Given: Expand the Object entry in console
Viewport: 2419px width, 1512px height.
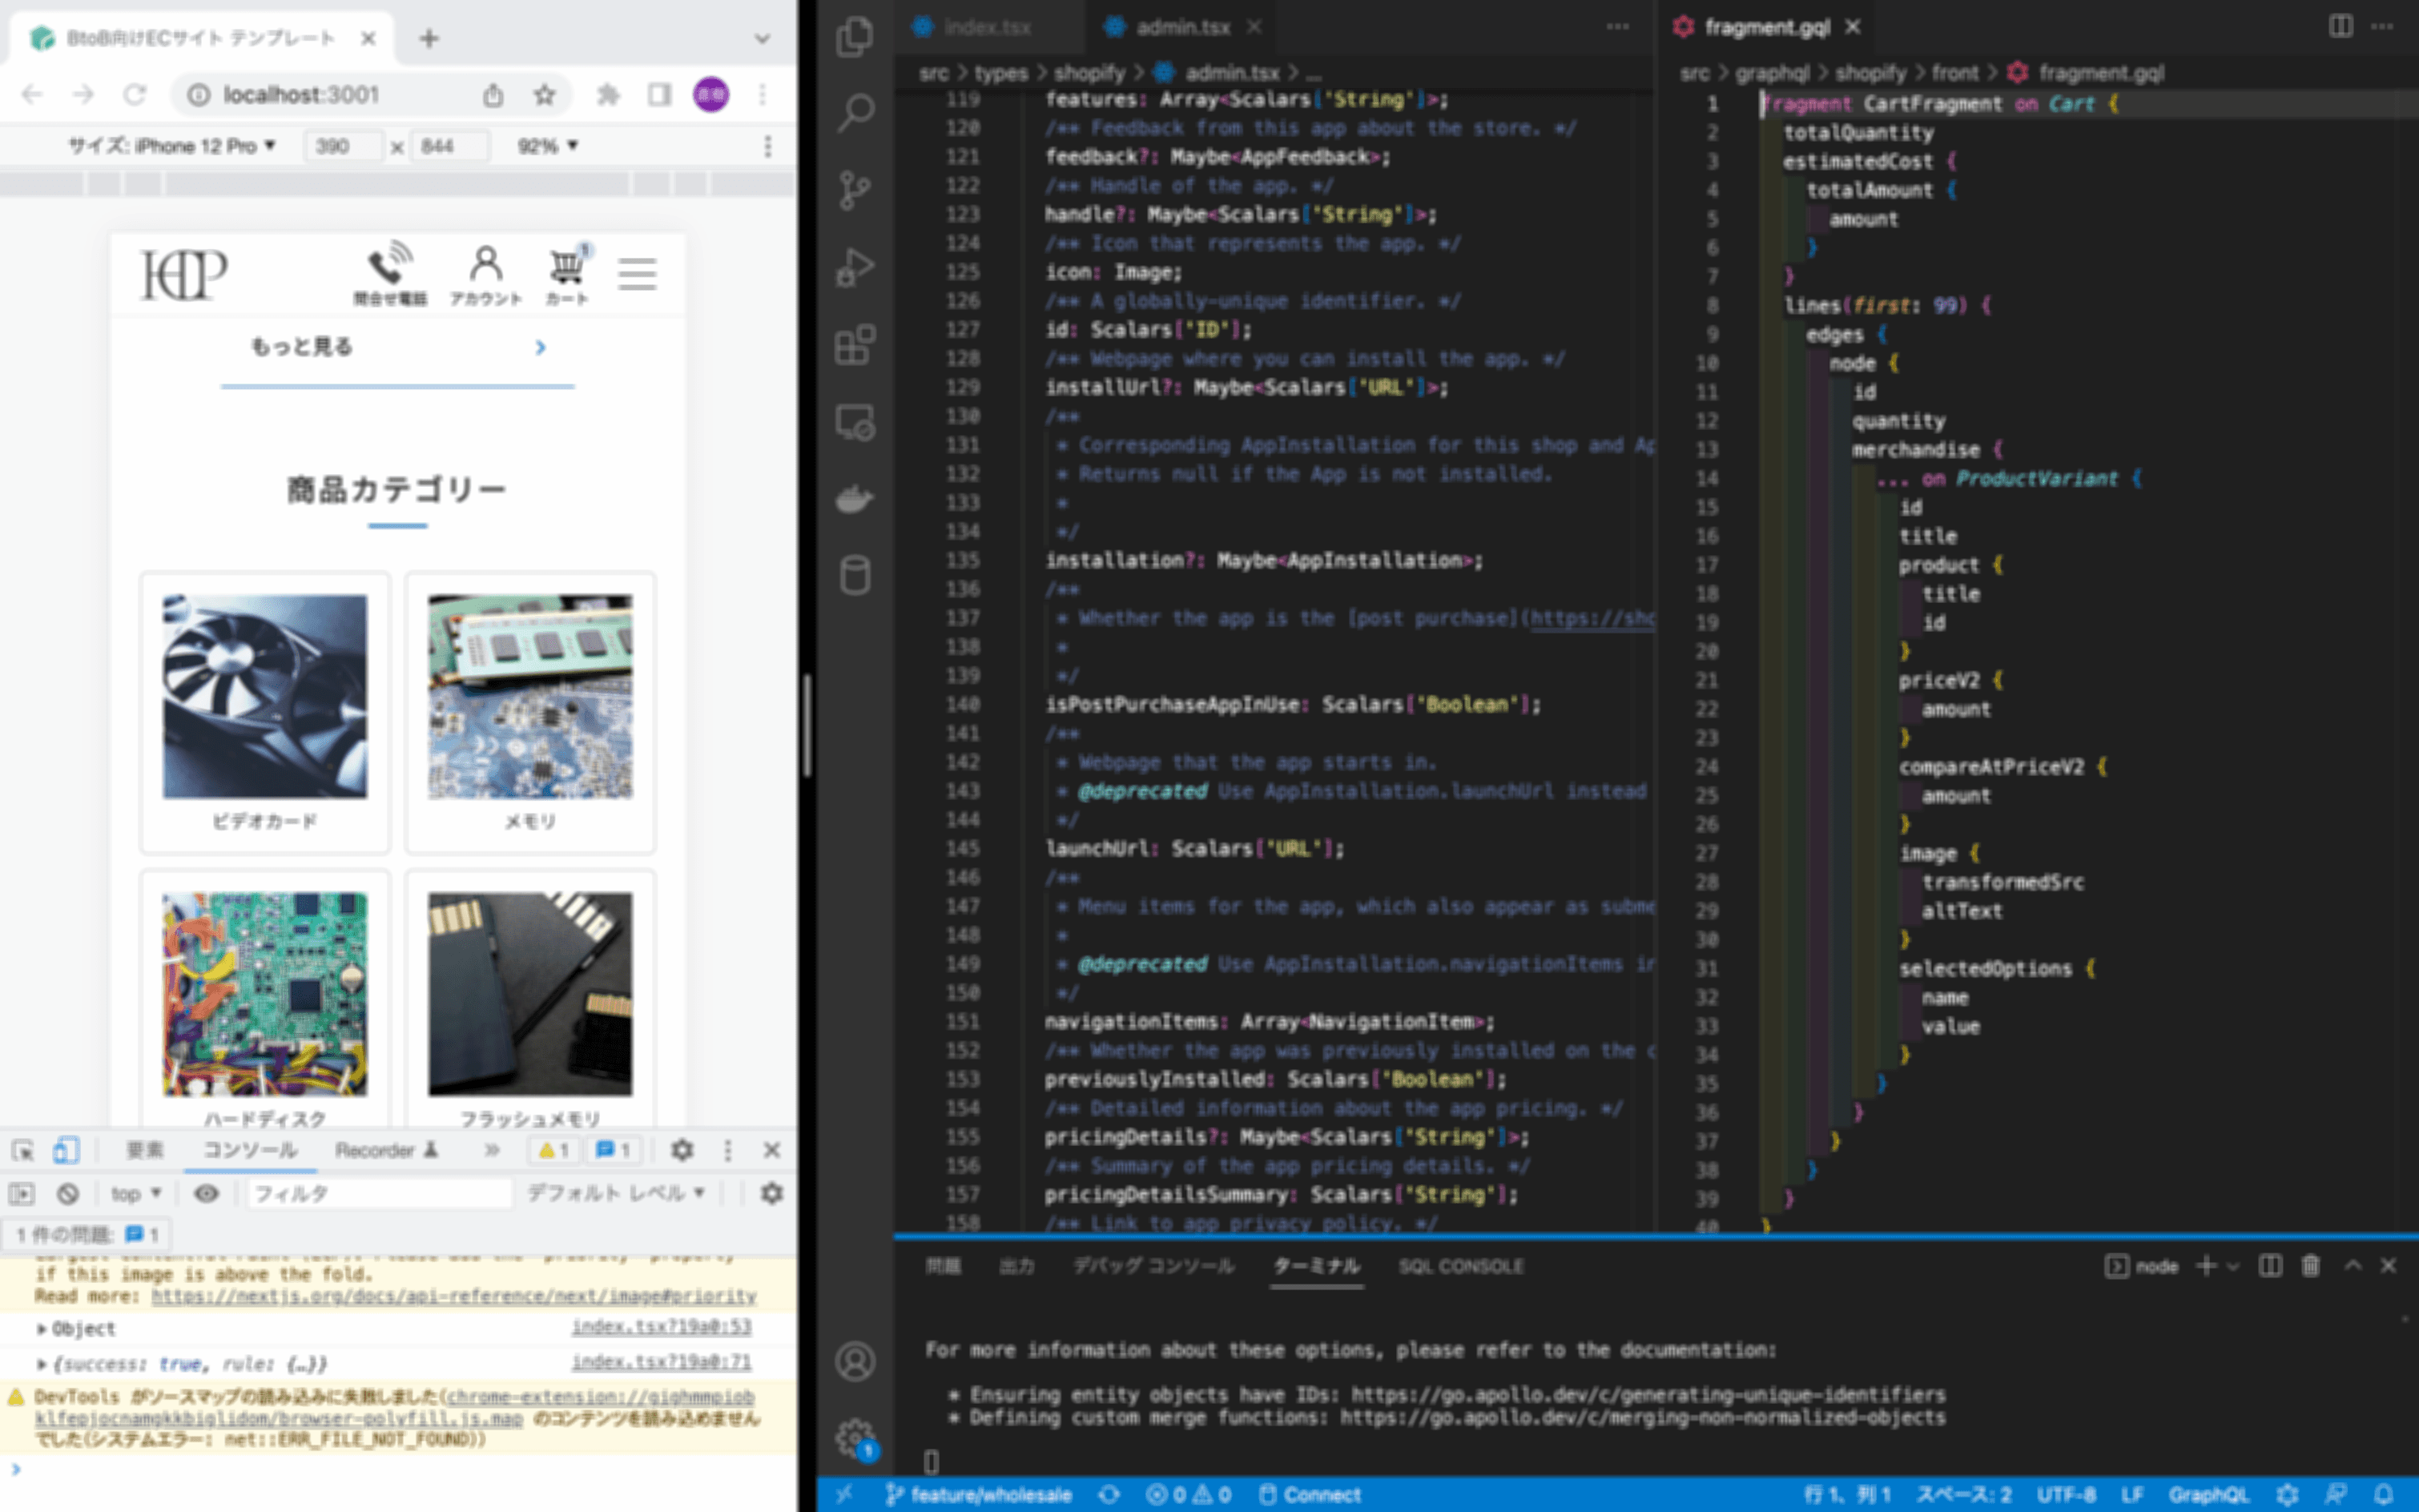Looking at the screenshot, I should pyautogui.click(x=42, y=1329).
